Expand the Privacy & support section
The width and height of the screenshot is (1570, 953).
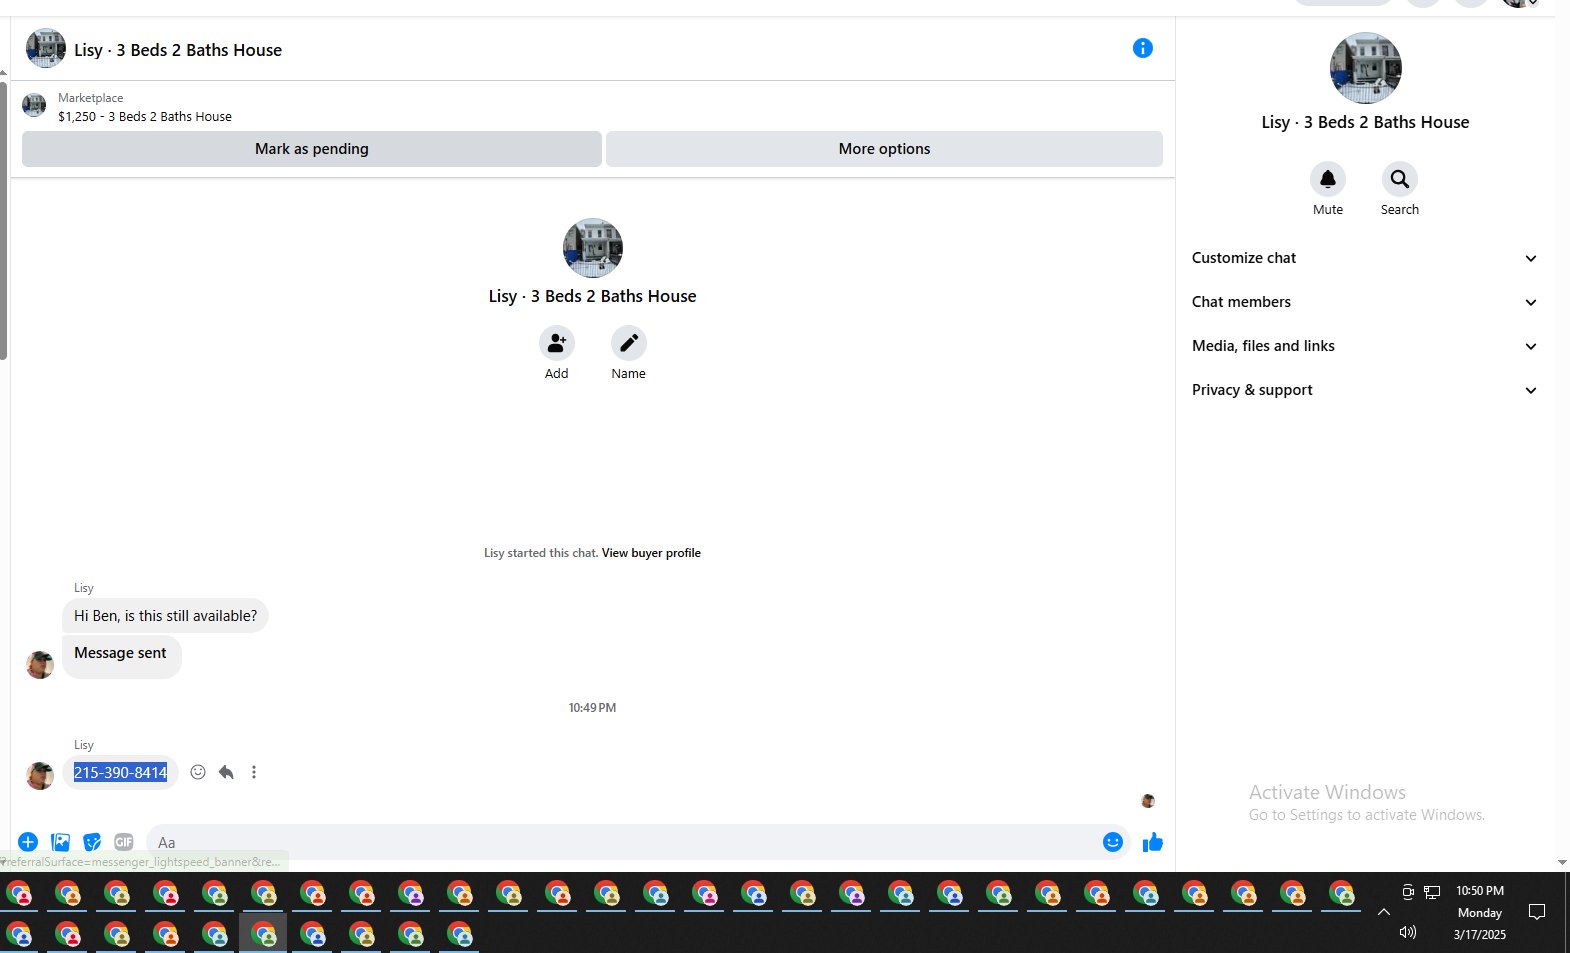click(1365, 390)
